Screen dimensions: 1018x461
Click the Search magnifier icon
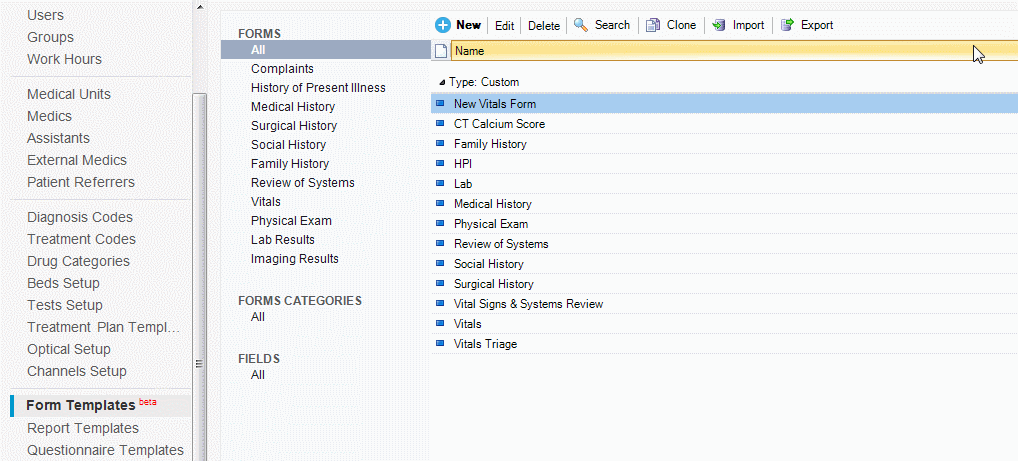[581, 25]
